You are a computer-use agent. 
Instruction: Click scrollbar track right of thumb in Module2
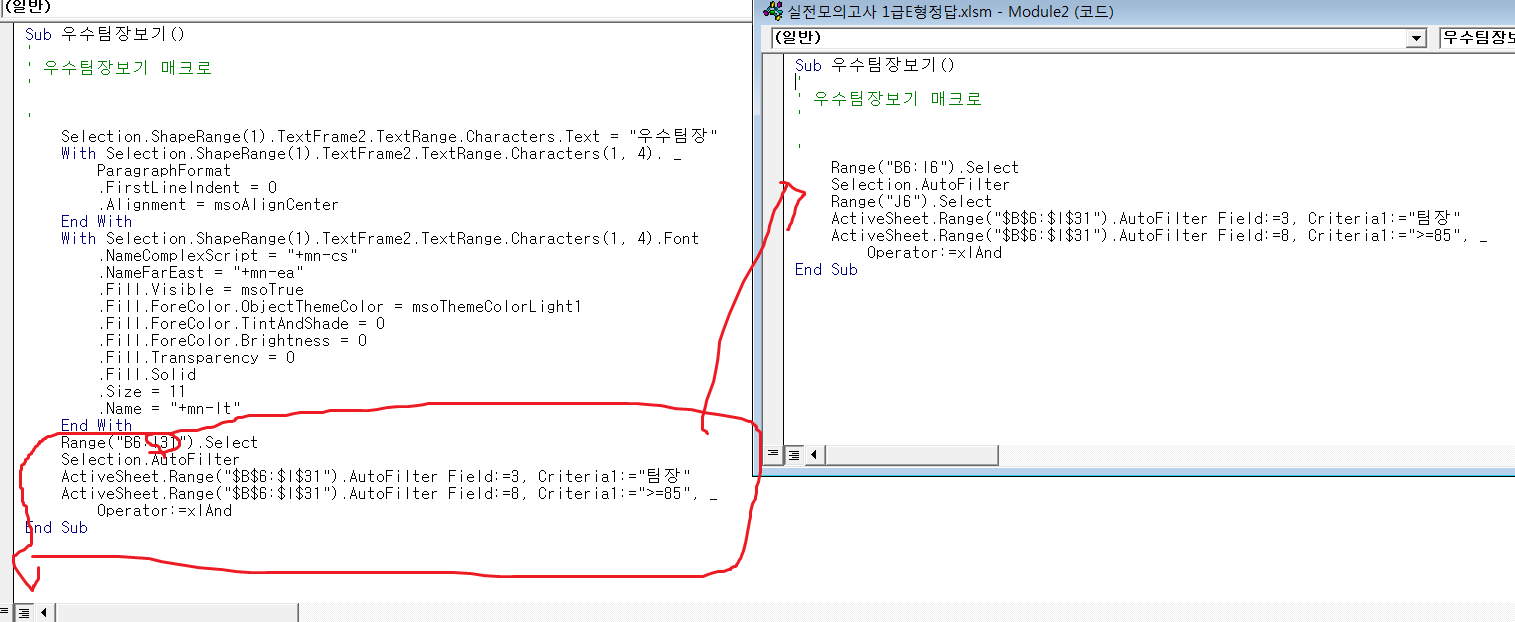pyautogui.click(x=1250, y=455)
